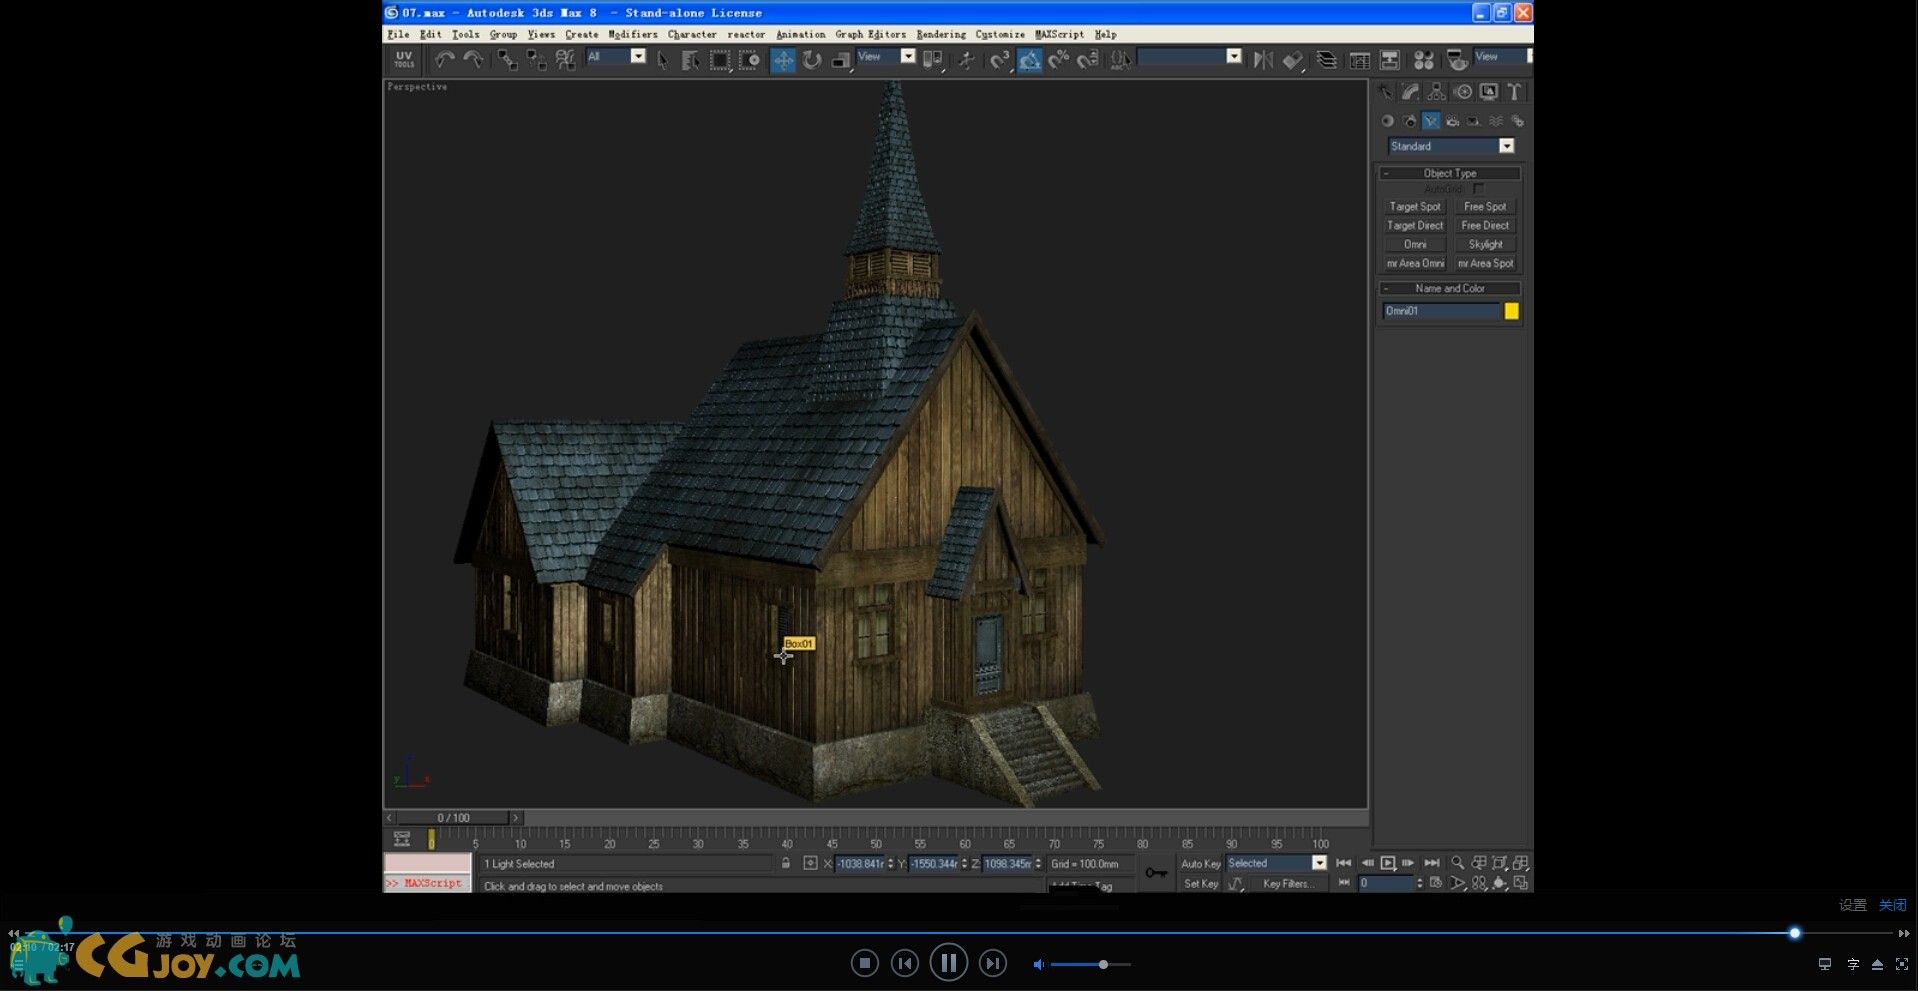Toggle the Spinner Snap icon

[1088, 60]
